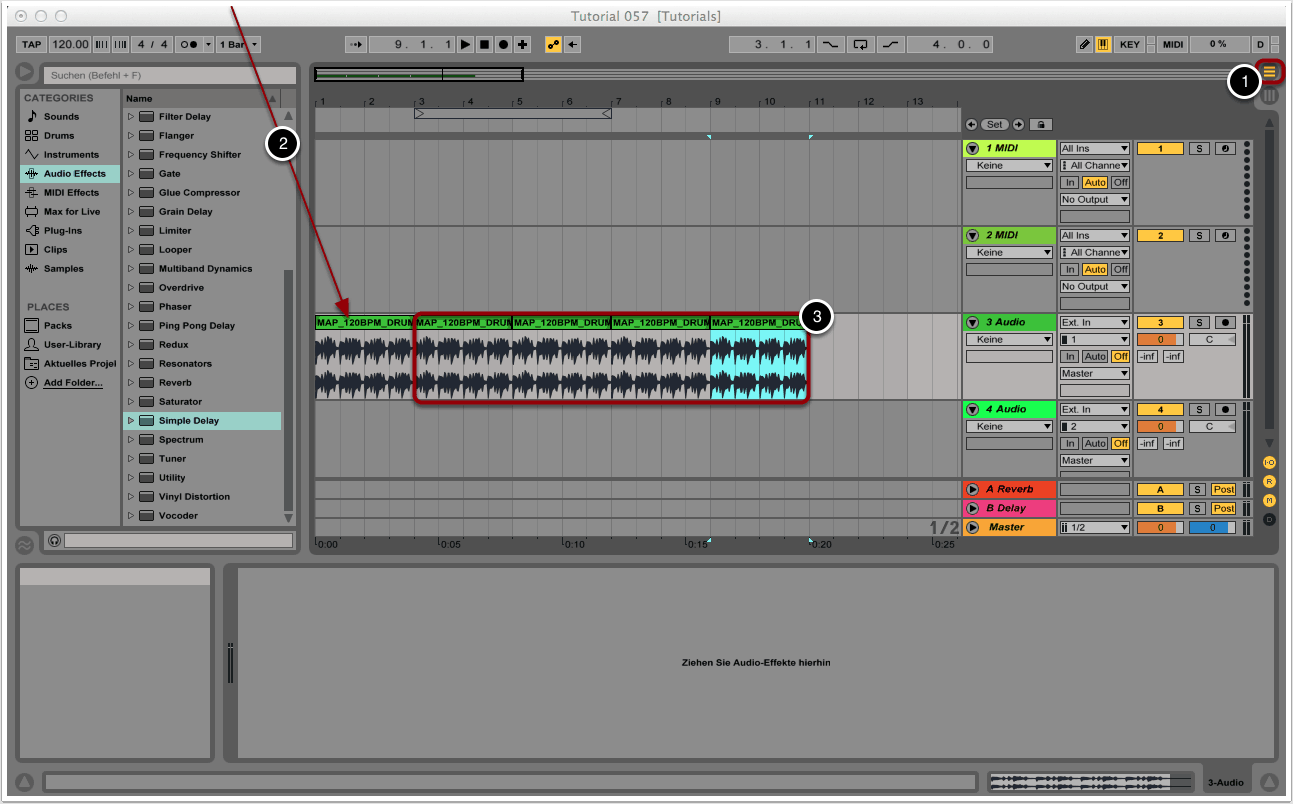Solo the 3 Audio track

pyautogui.click(x=1199, y=323)
